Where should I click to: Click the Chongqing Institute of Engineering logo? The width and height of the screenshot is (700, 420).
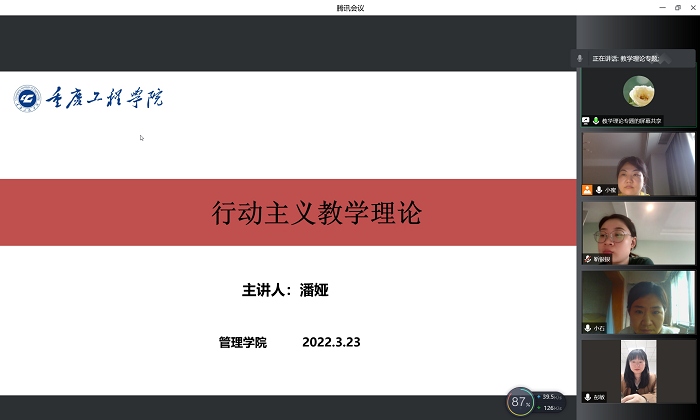89,98
